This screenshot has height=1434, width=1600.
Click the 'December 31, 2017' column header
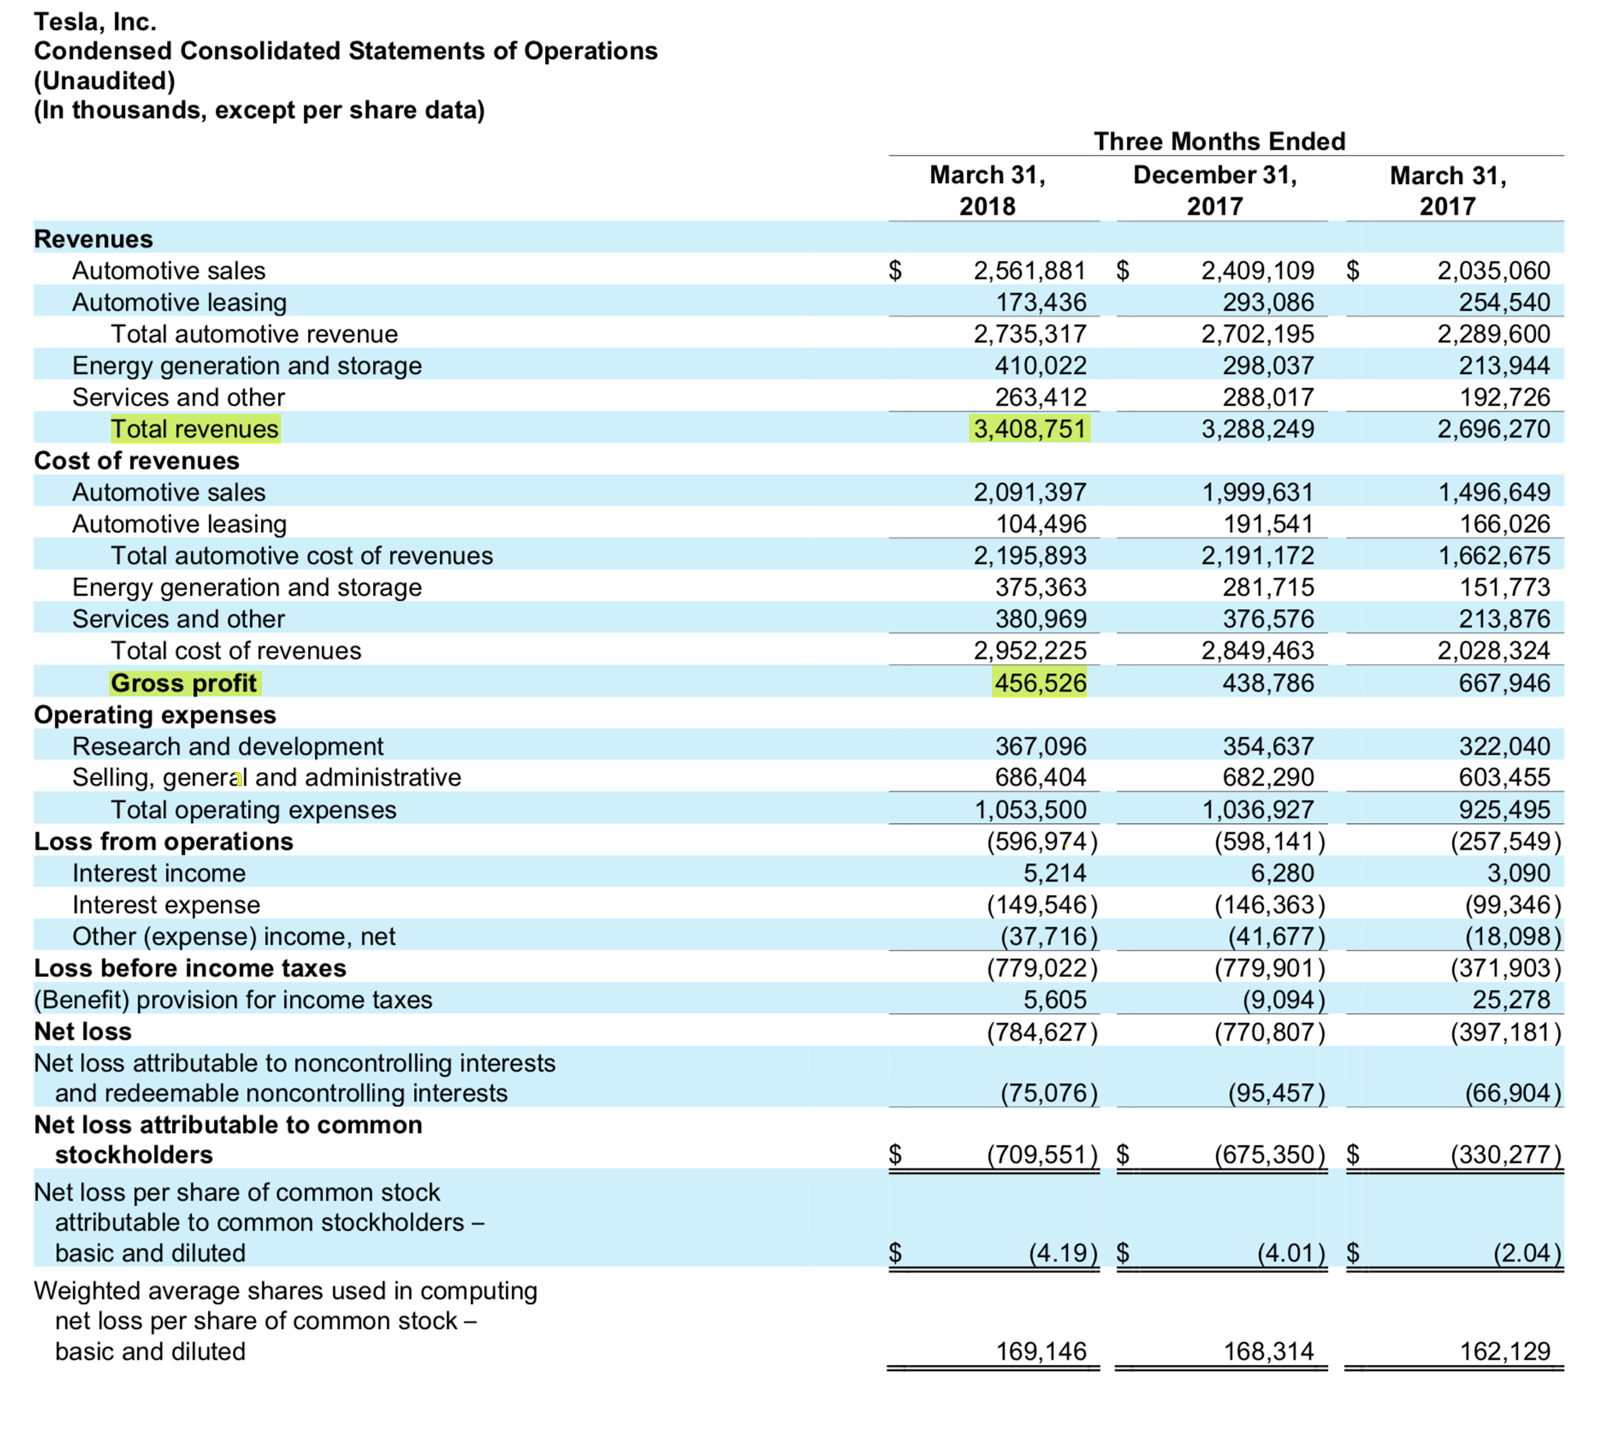[1215, 190]
